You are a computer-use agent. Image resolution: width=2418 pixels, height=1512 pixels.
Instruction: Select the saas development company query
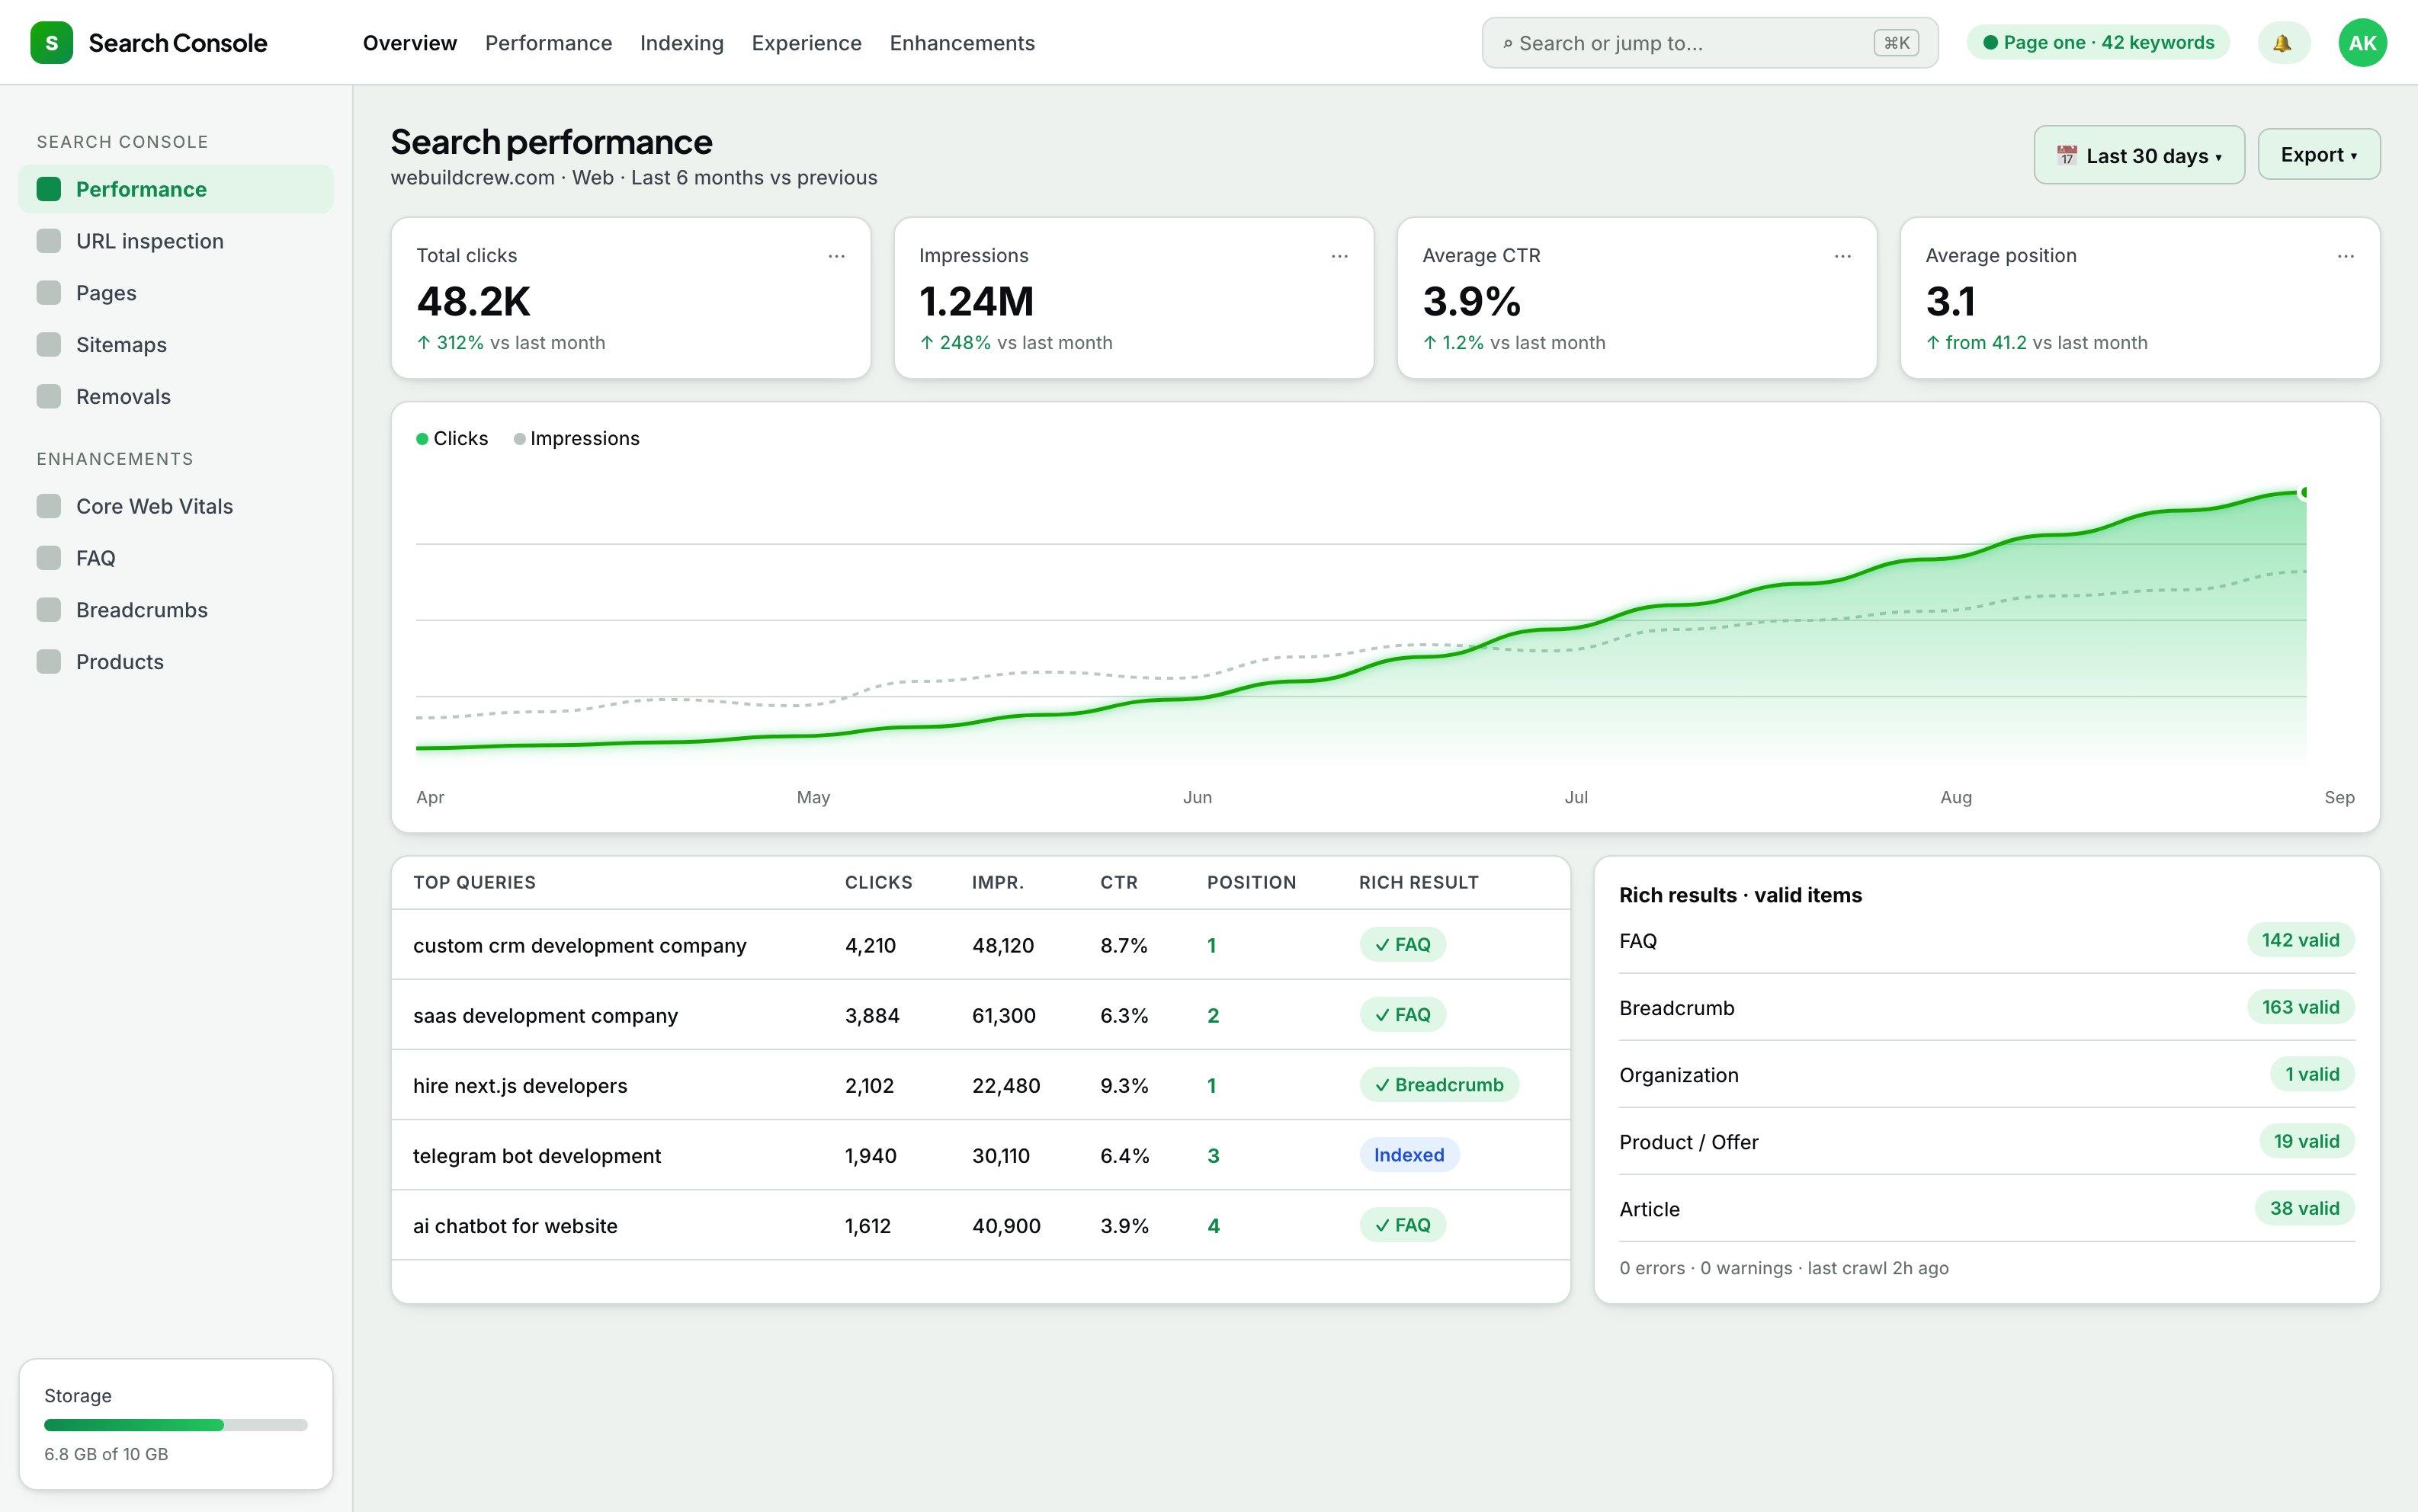545,1015
